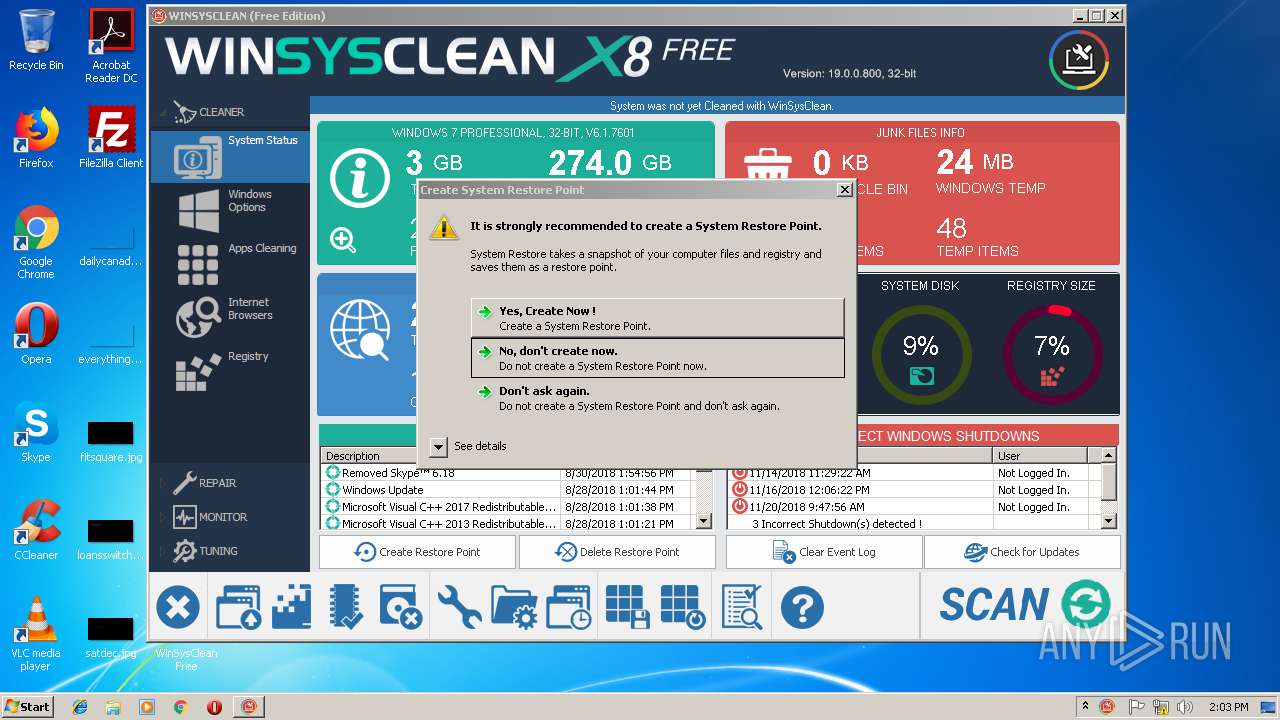Expand the REPAIR category
Screen dimensions: 1280x720
tap(165, 483)
